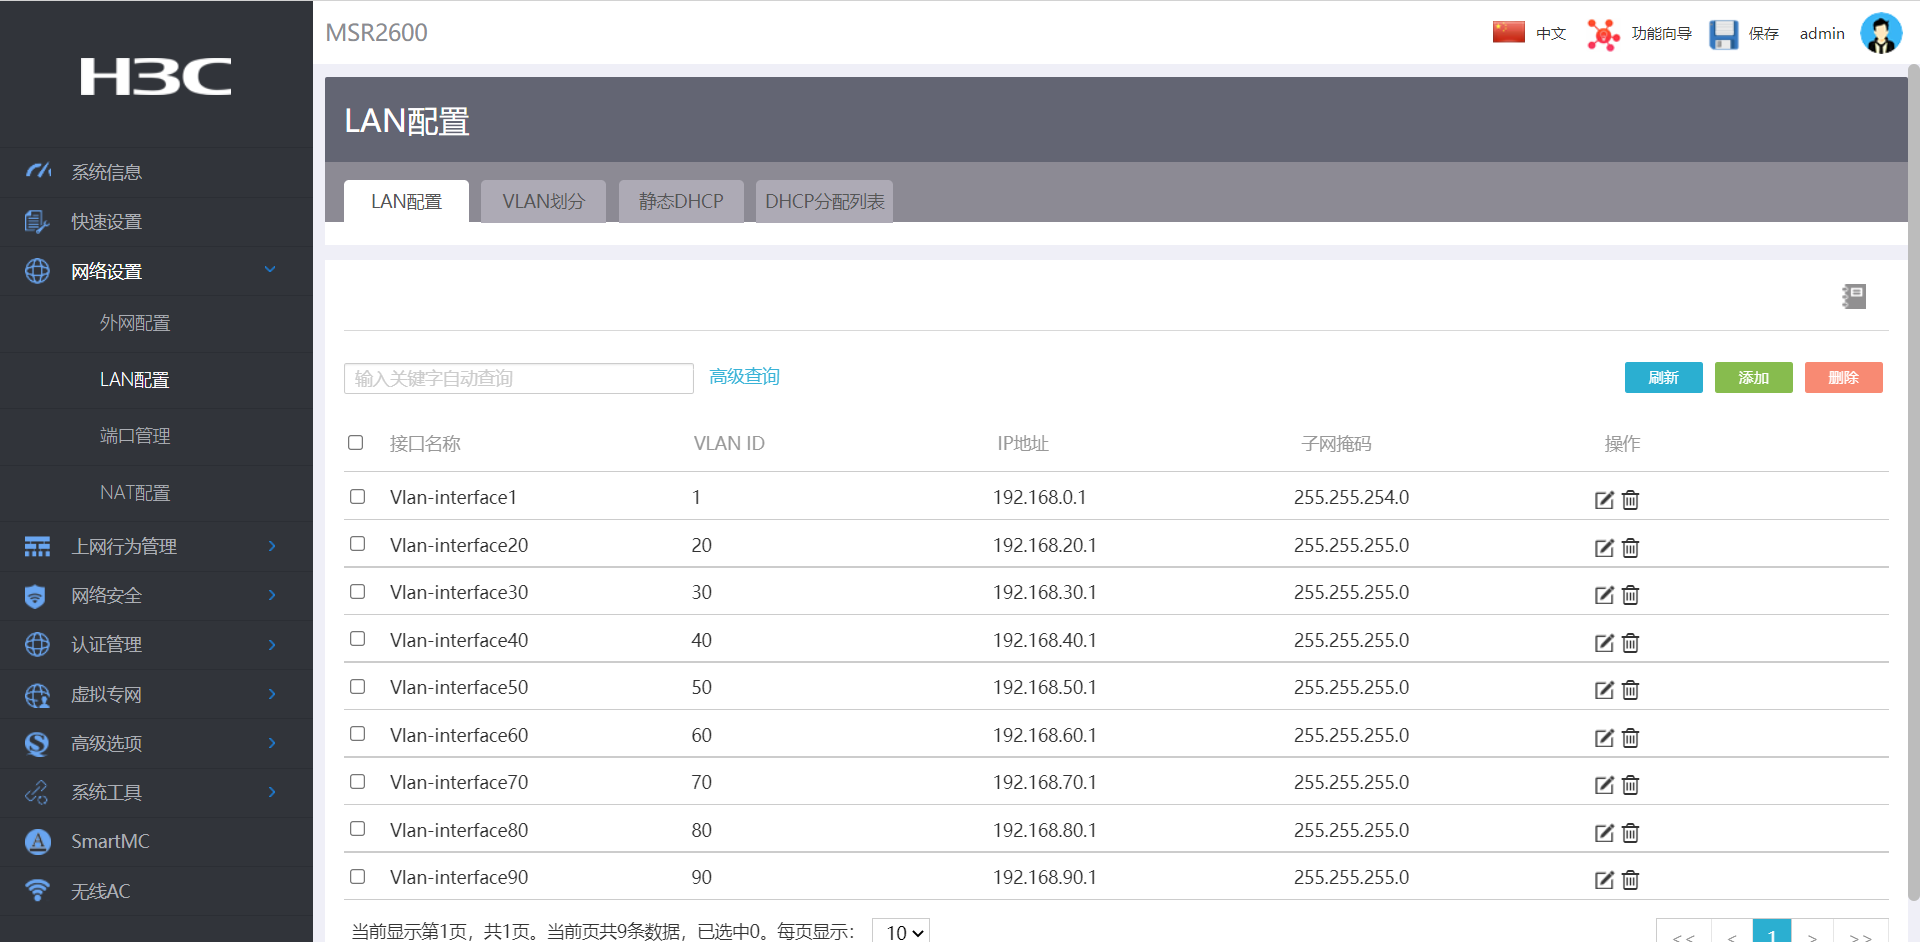Open 端口管理 in sidebar
This screenshot has width=1920, height=942.
point(135,436)
